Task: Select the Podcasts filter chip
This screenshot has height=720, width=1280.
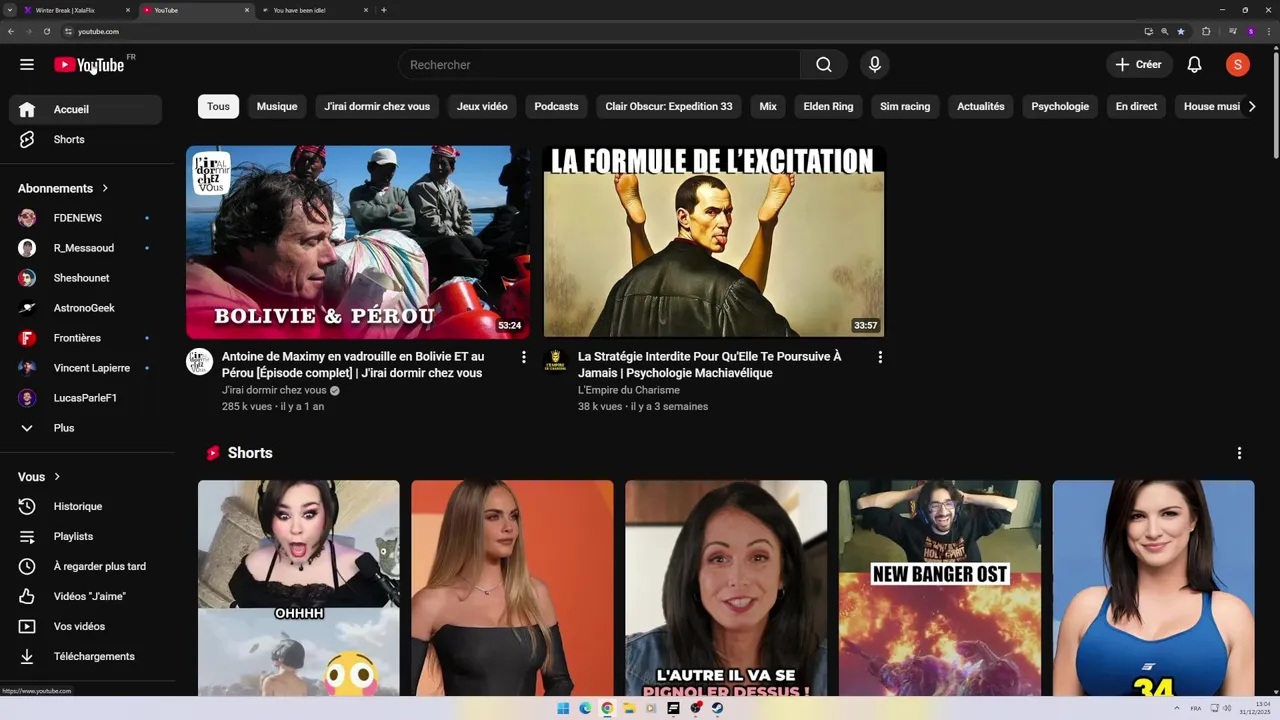Action: tap(556, 106)
